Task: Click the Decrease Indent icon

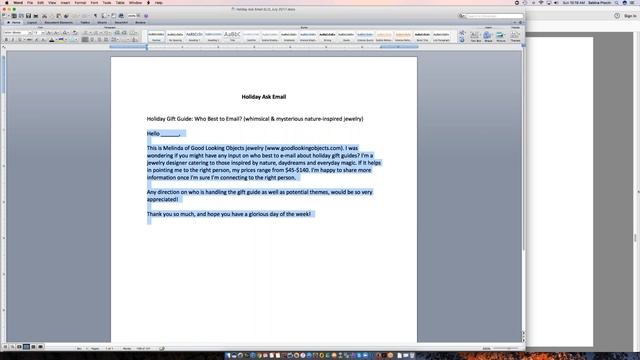Action: [x=117, y=33]
